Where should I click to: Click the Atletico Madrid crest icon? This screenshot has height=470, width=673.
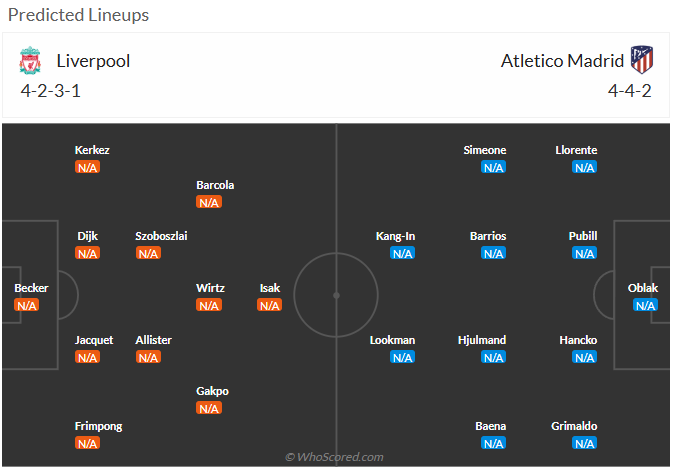coord(642,60)
